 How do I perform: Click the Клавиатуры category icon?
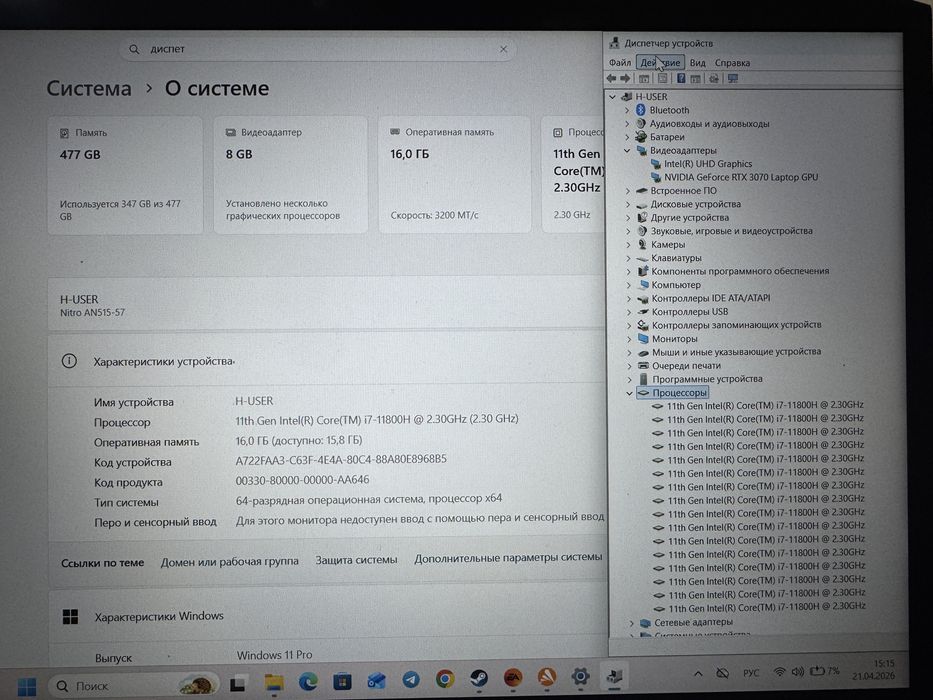click(642, 258)
